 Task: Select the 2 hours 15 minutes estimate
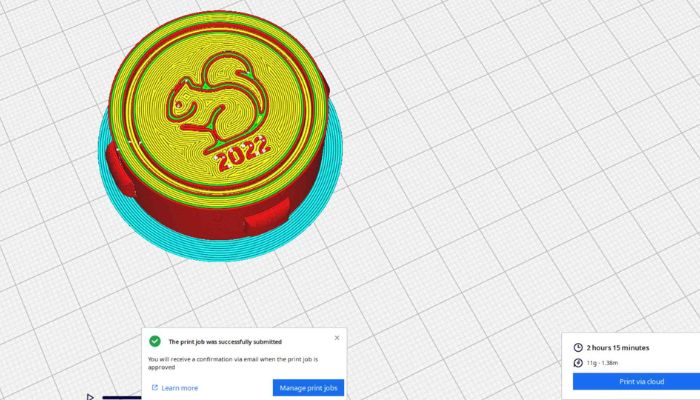tap(618, 348)
